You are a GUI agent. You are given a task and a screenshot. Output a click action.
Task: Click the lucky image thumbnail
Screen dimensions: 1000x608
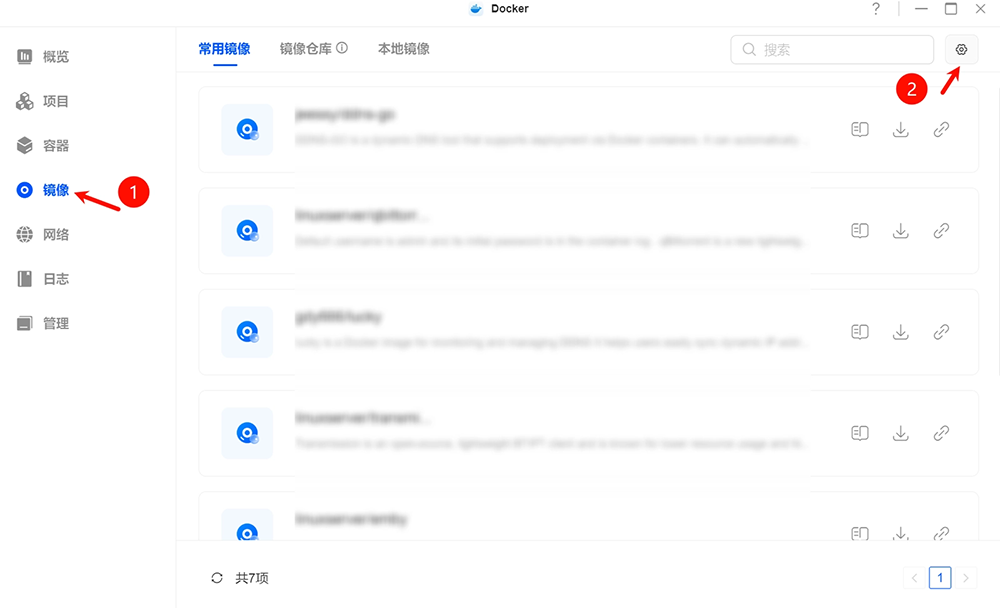click(x=247, y=332)
